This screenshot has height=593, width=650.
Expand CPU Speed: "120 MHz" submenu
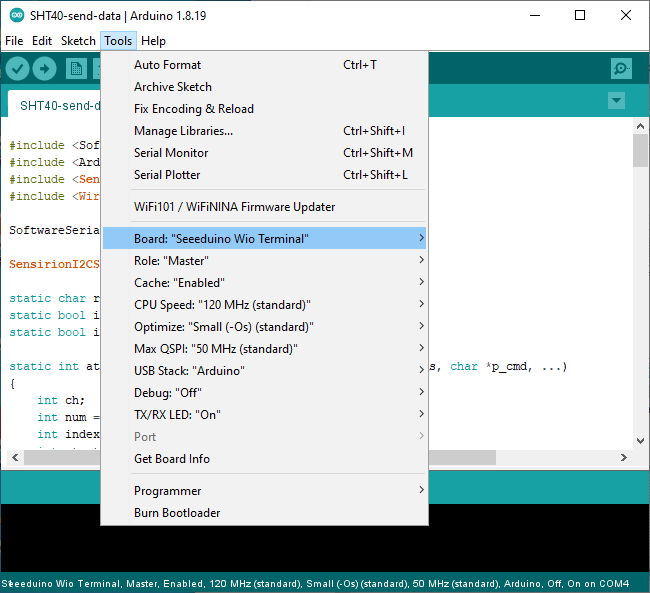click(264, 304)
